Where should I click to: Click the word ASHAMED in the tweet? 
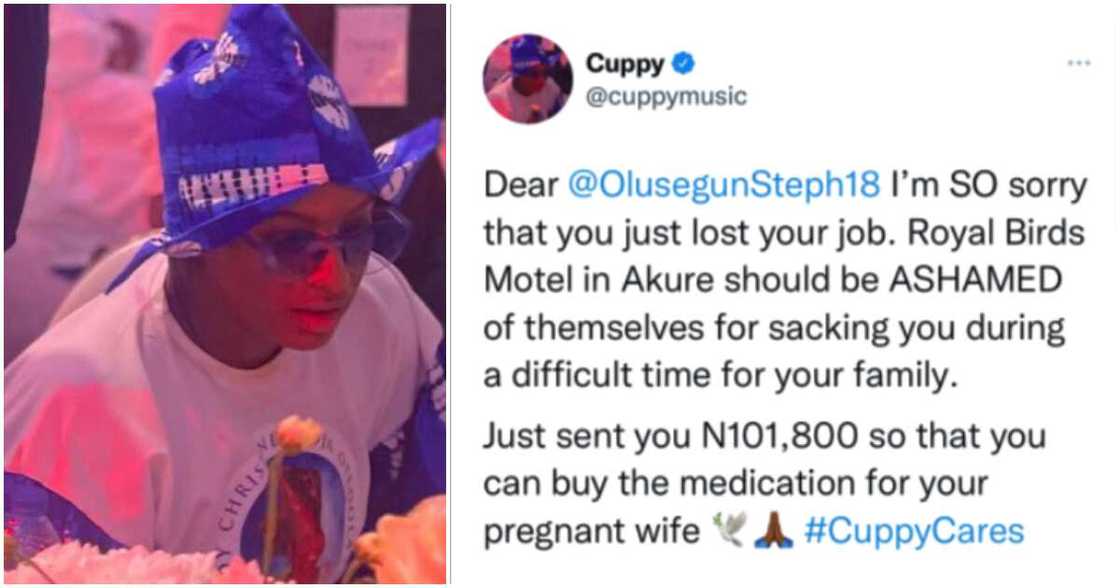tap(974, 280)
